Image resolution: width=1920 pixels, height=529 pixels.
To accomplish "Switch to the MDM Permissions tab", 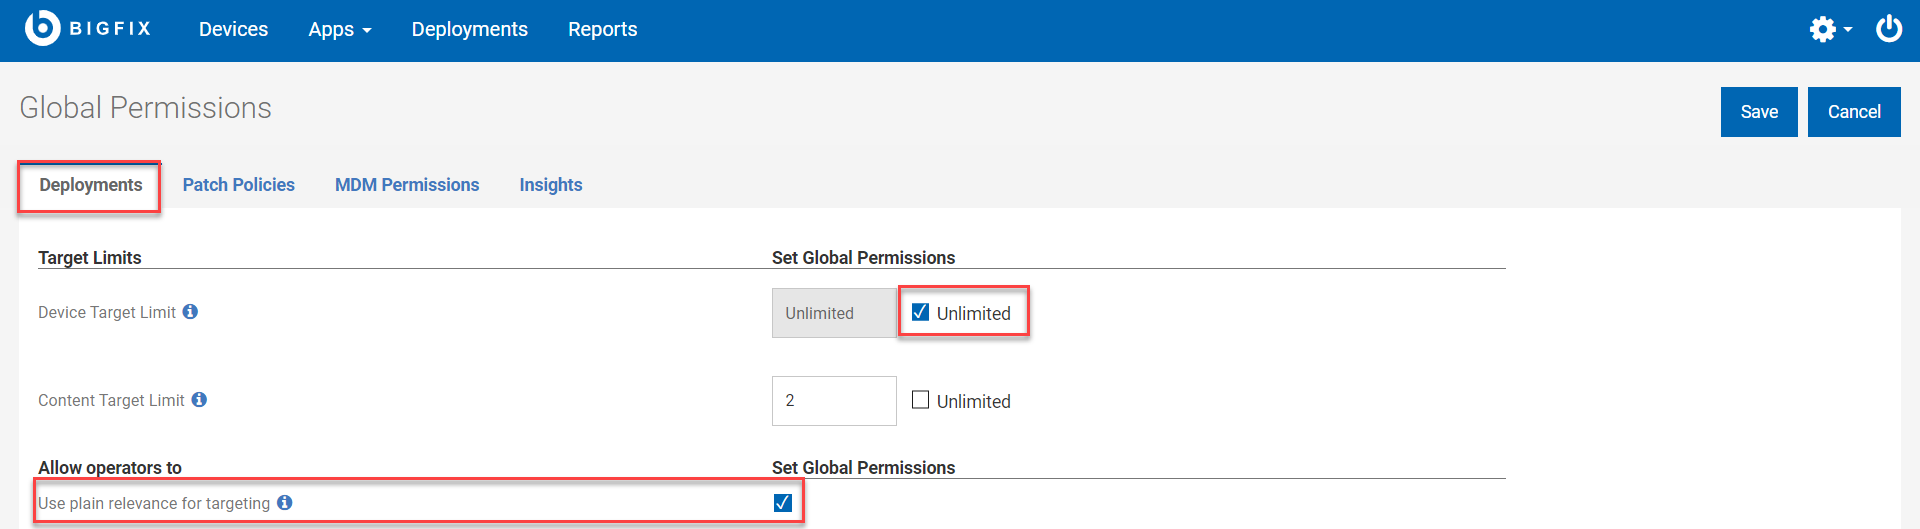I will 407,185.
